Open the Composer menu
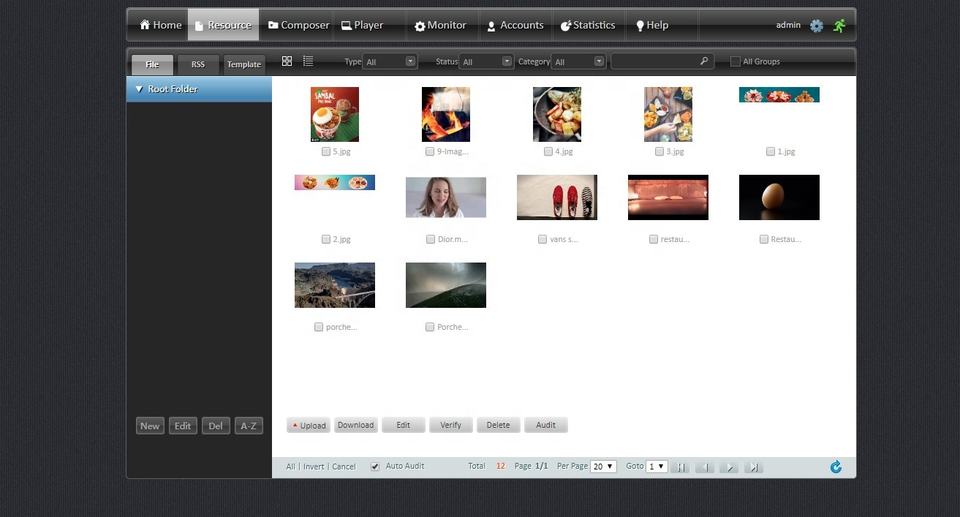This screenshot has width=960, height=517. click(298, 25)
